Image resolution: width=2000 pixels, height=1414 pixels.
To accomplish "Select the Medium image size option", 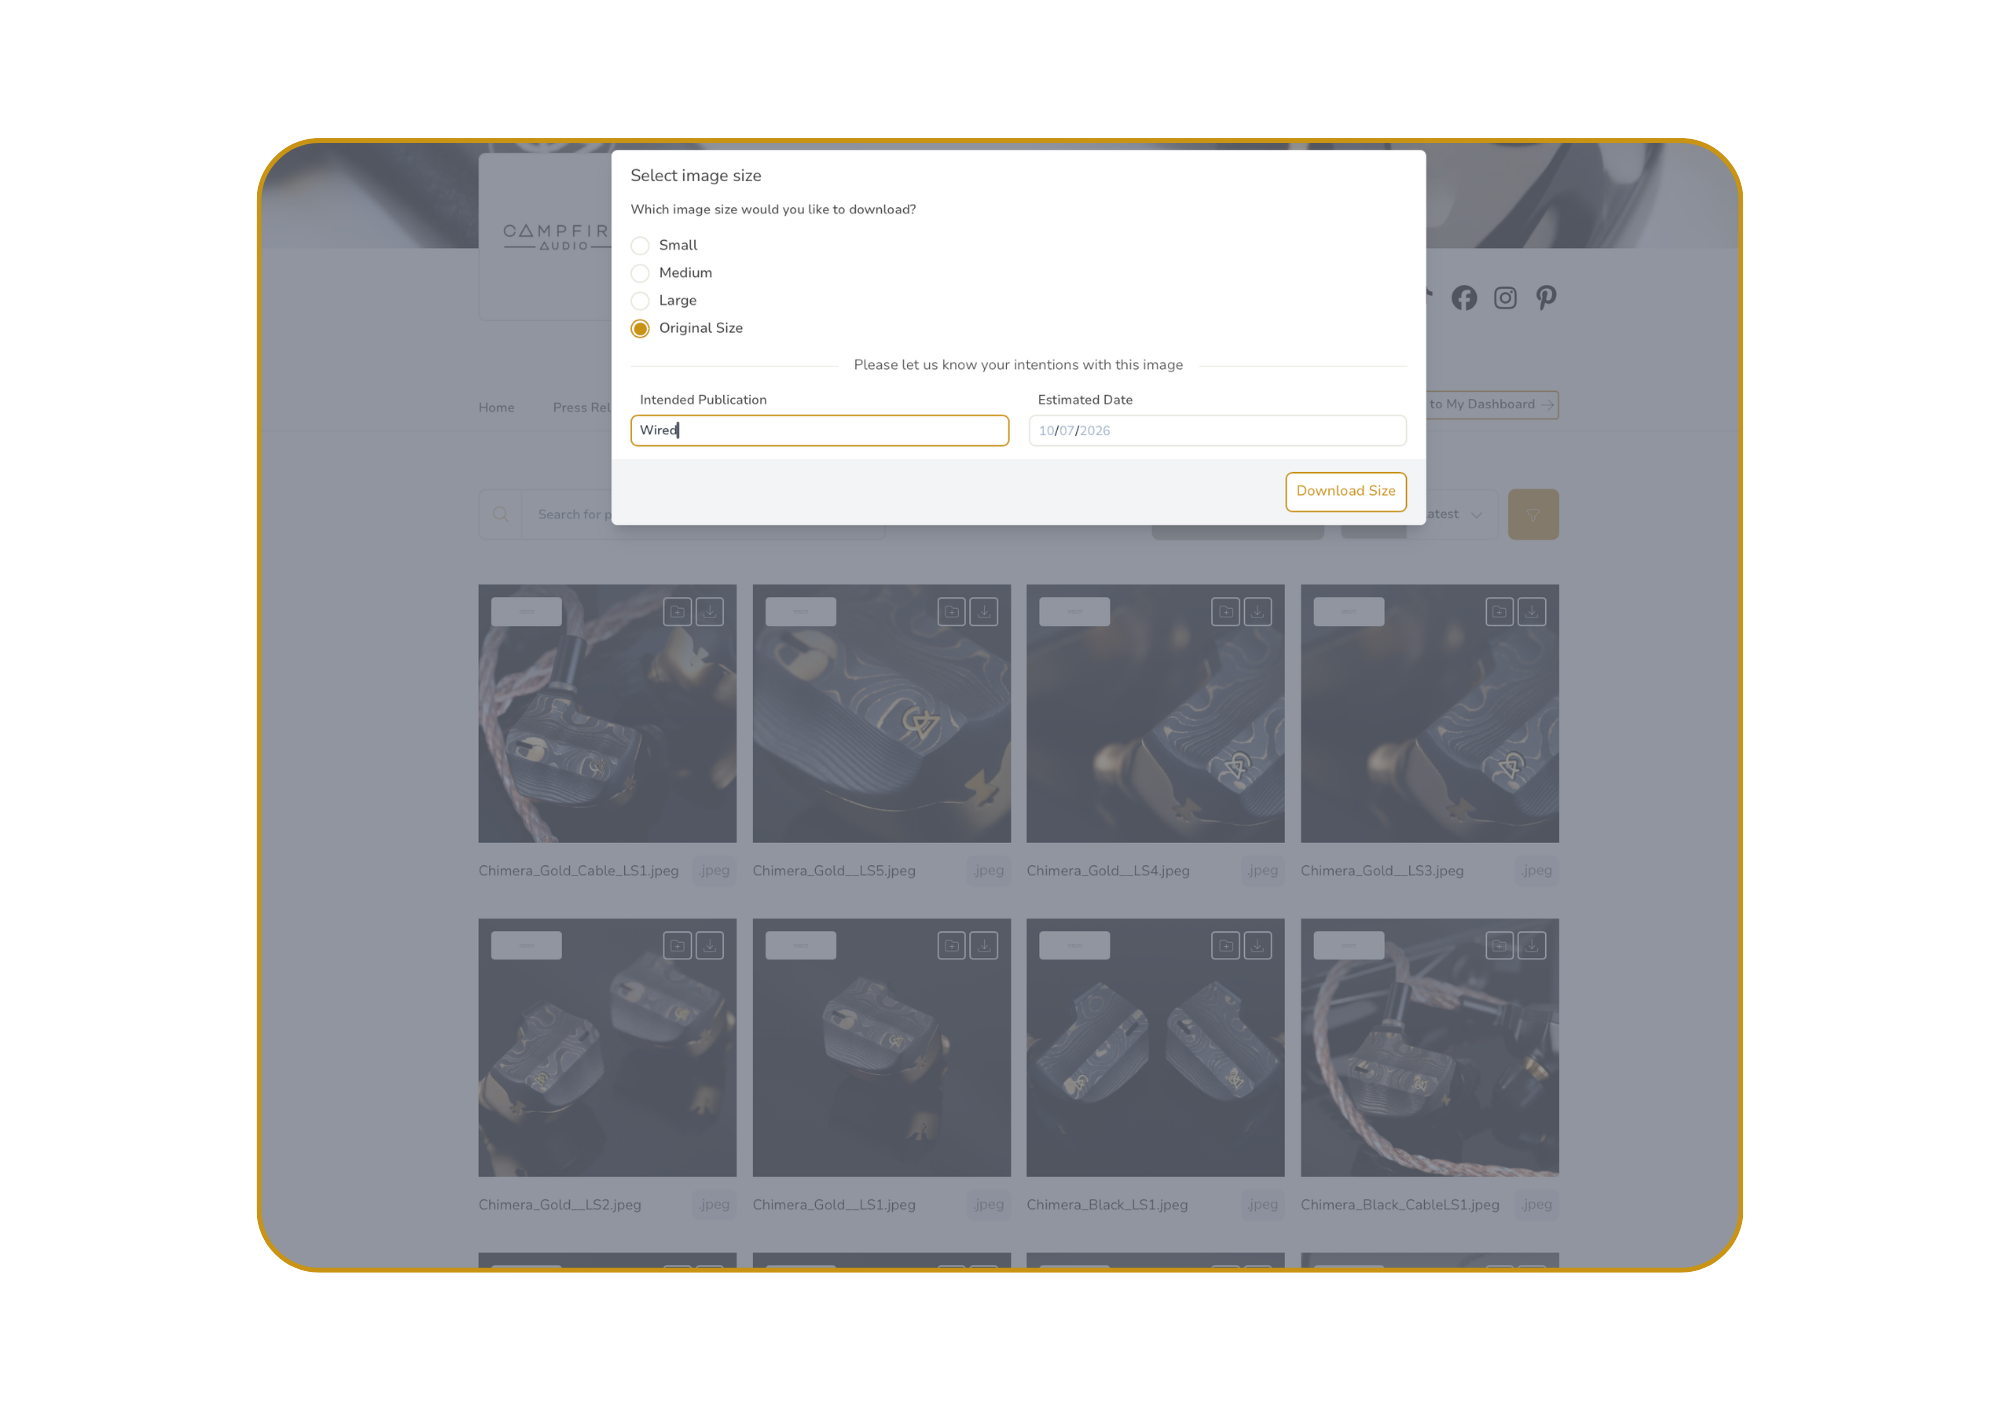I will [x=640, y=273].
